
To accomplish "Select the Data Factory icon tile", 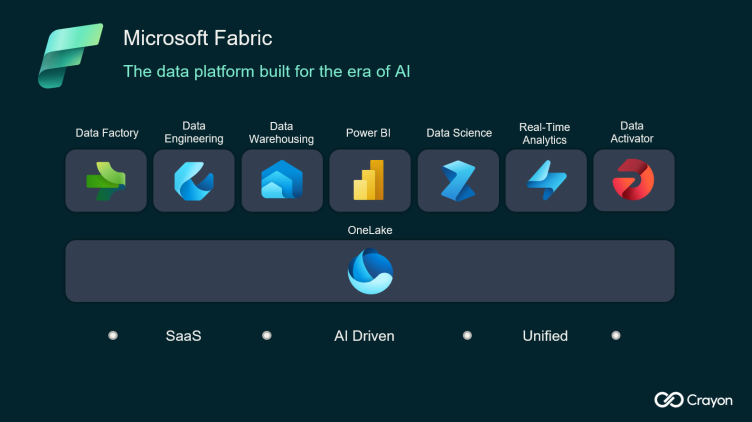I will coord(106,181).
